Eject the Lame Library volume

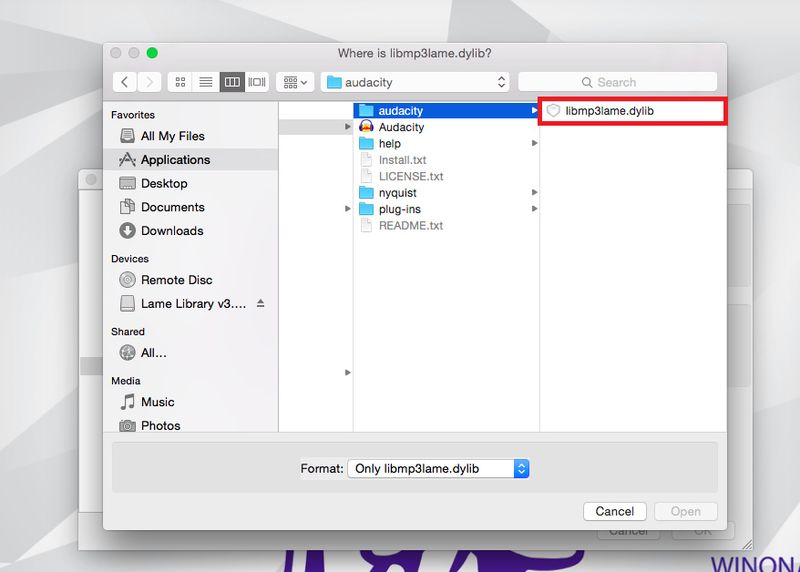click(261, 303)
